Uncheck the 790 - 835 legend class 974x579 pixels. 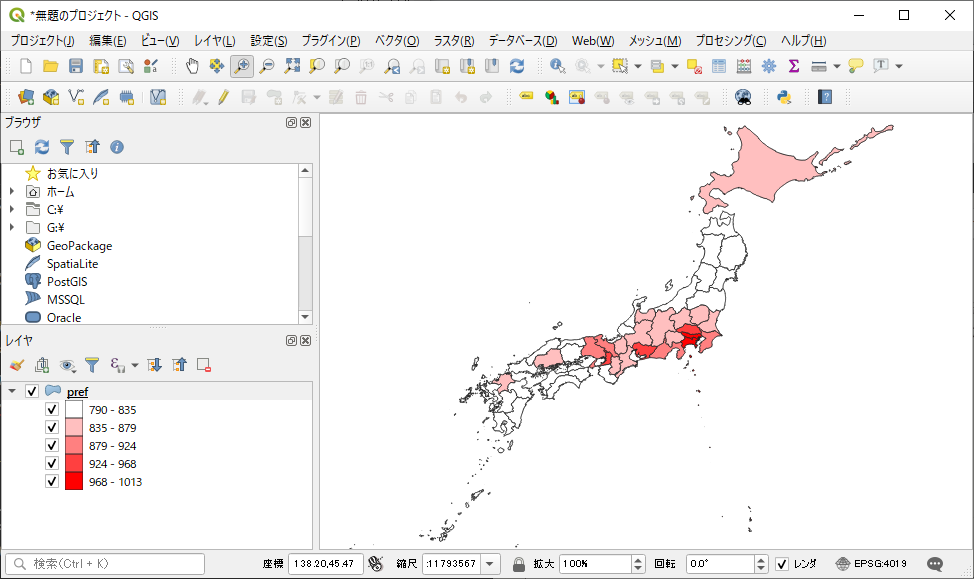point(52,410)
